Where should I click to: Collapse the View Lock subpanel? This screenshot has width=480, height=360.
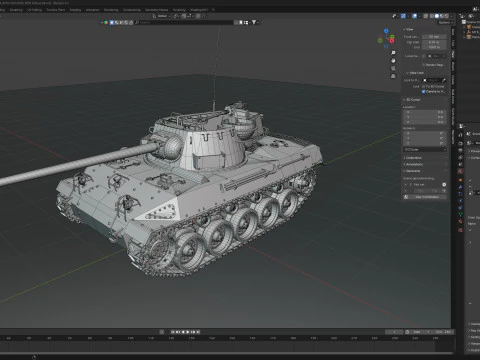(415, 73)
